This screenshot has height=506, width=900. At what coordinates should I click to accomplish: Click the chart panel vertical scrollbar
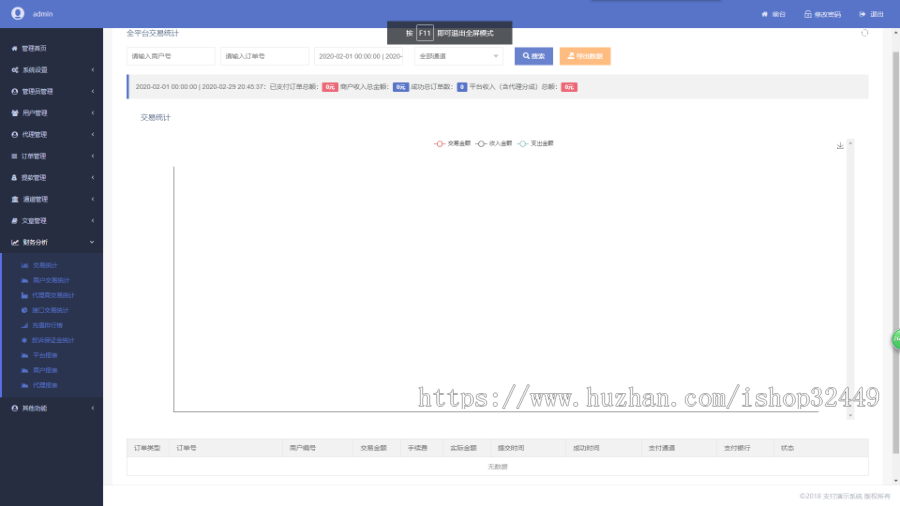click(851, 279)
